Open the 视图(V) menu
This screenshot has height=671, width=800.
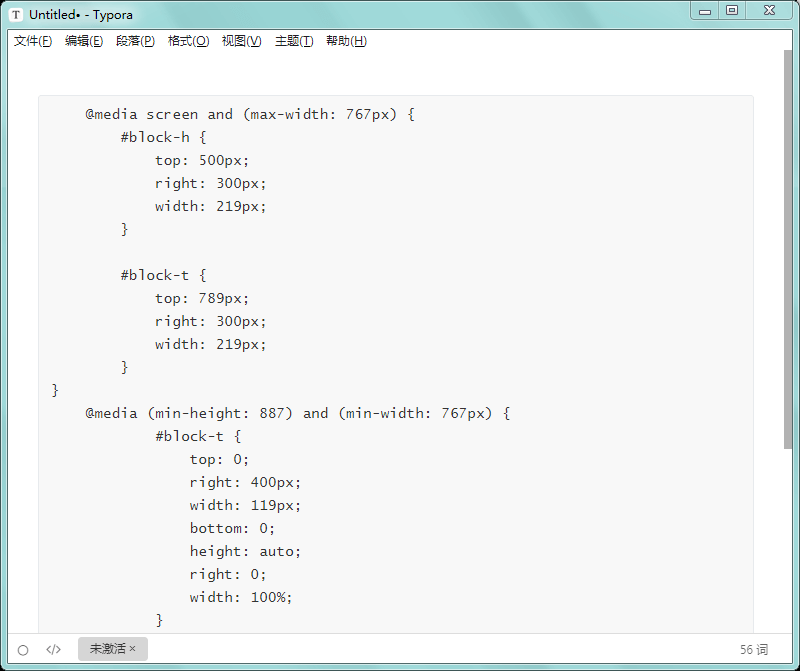[x=241, y=41]
